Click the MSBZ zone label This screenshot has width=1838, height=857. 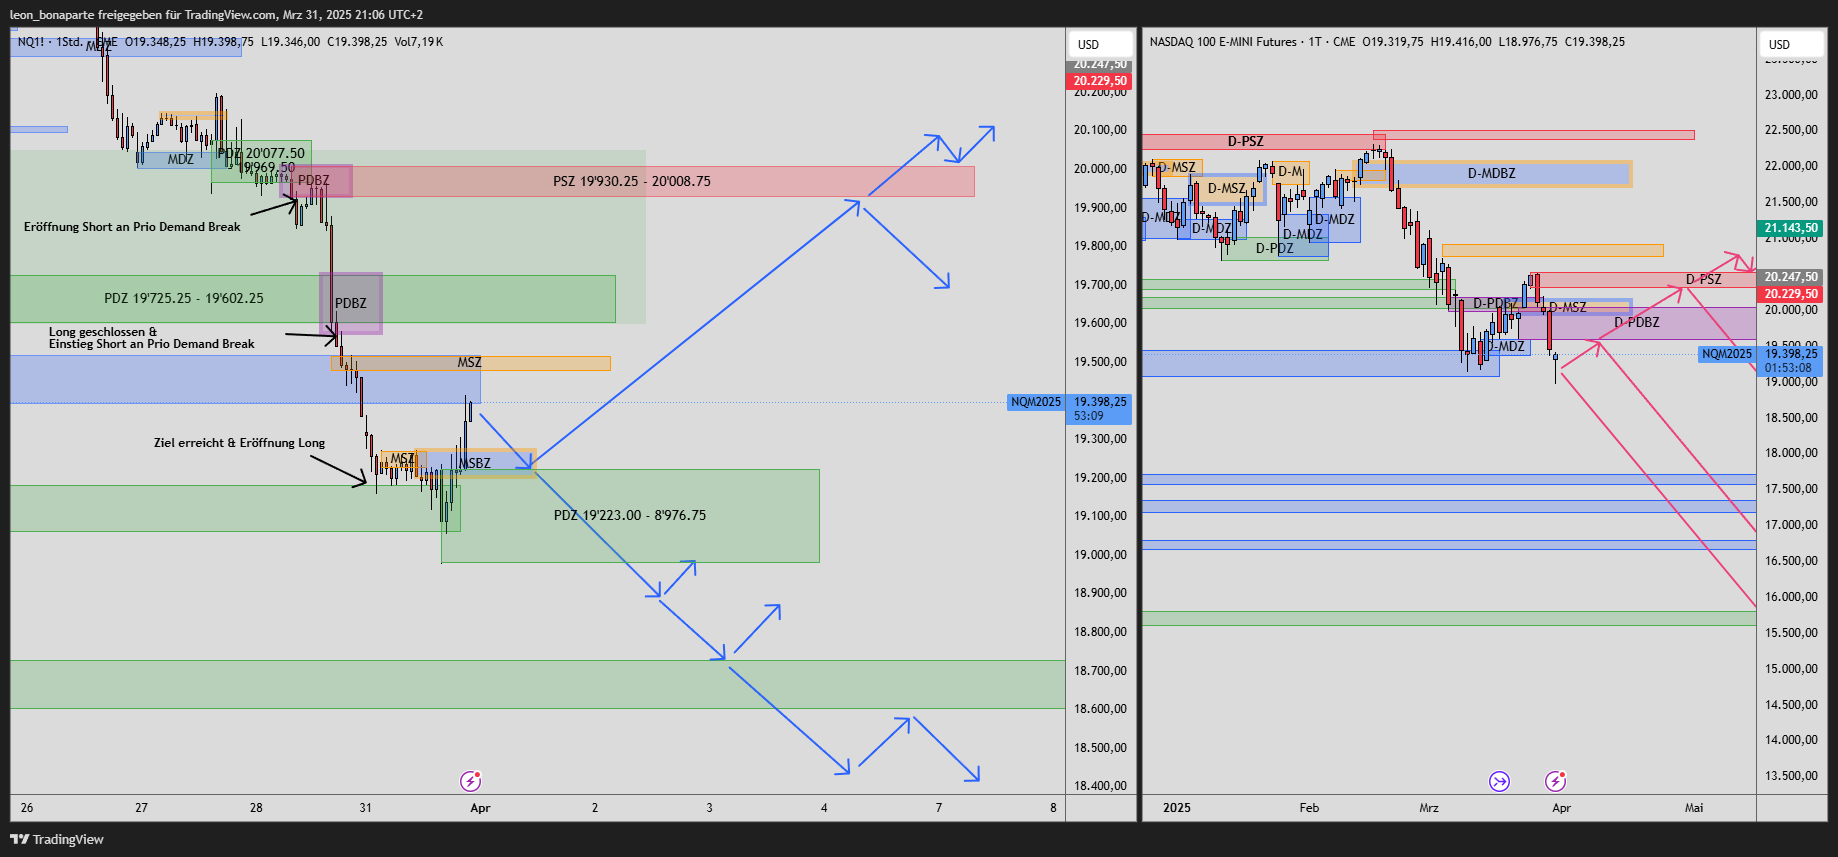(x=475, y=463)
